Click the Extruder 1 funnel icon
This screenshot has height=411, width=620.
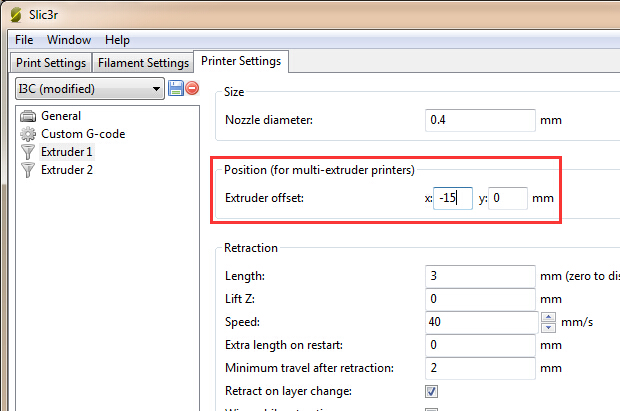coord(28,152)
